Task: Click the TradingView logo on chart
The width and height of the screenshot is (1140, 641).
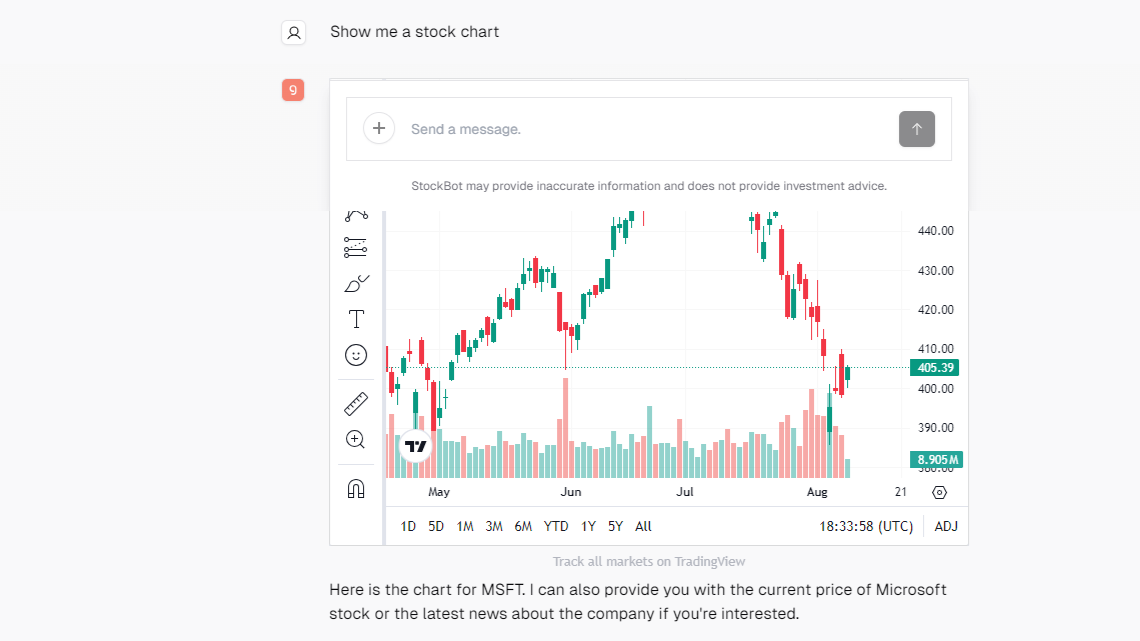Action: click(416, 446)
